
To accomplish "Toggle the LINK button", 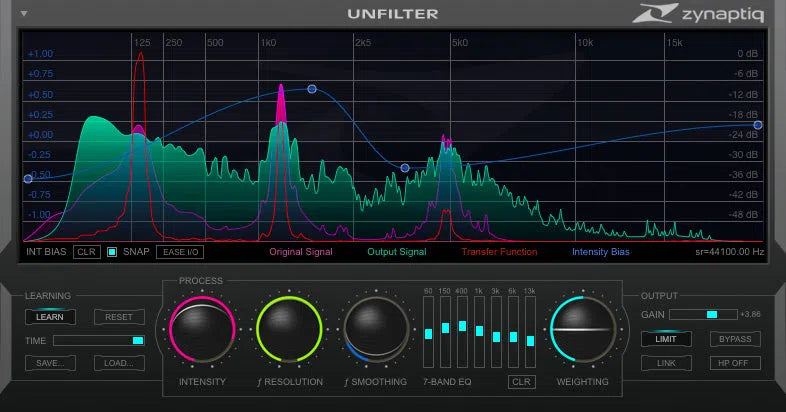I will click(x=666, y=363).
